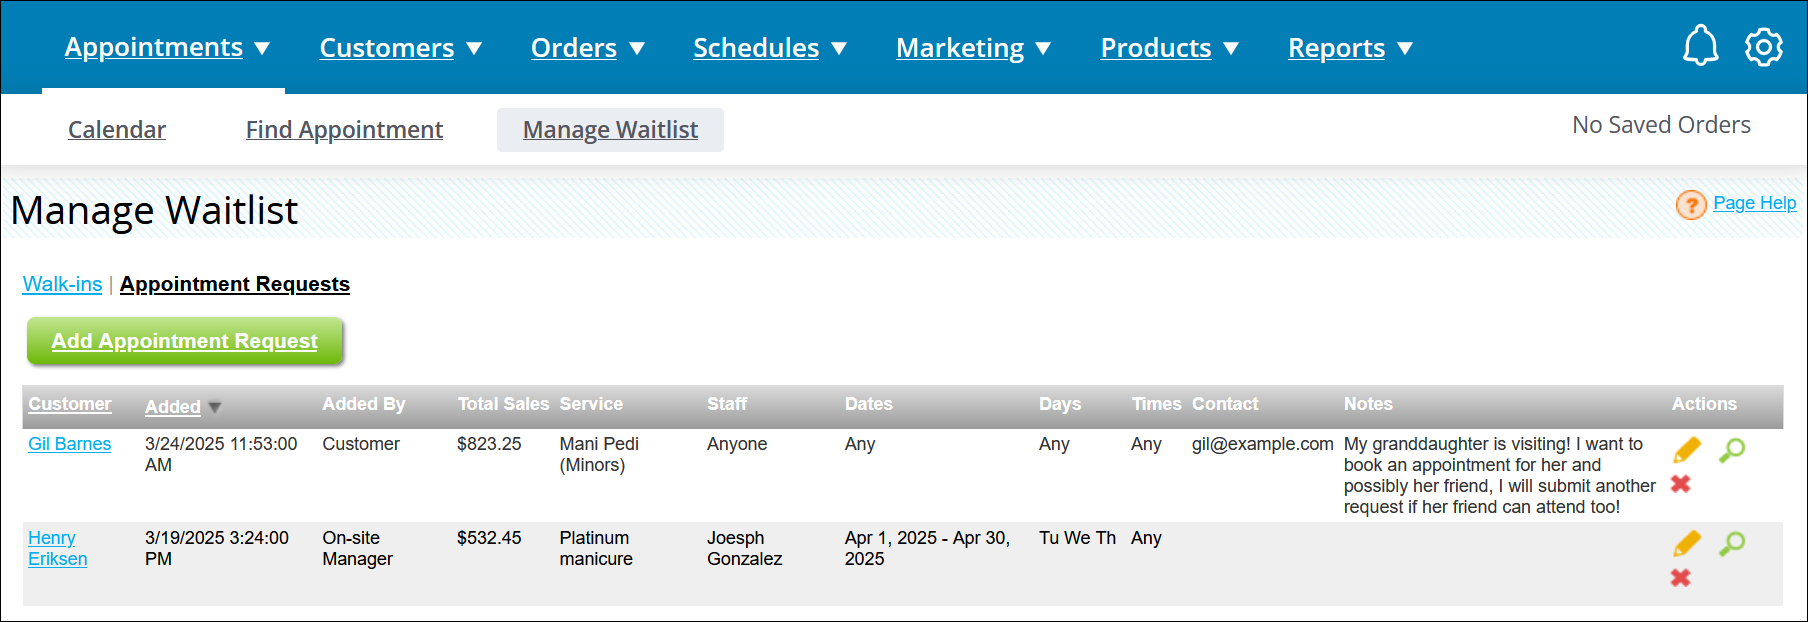
Task: Sort table by Customer column
Action: 69,404
